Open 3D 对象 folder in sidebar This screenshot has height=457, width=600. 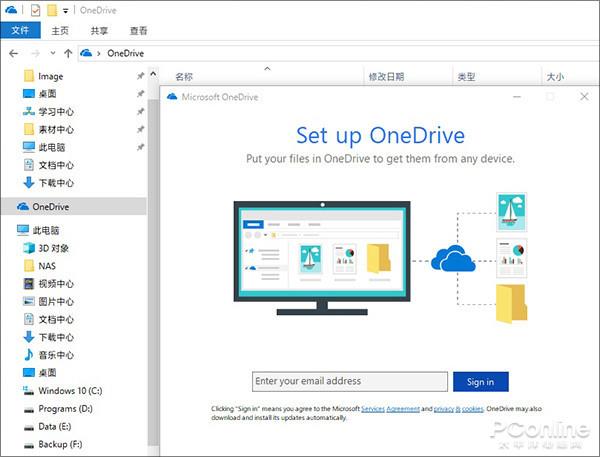pos(55,248)
